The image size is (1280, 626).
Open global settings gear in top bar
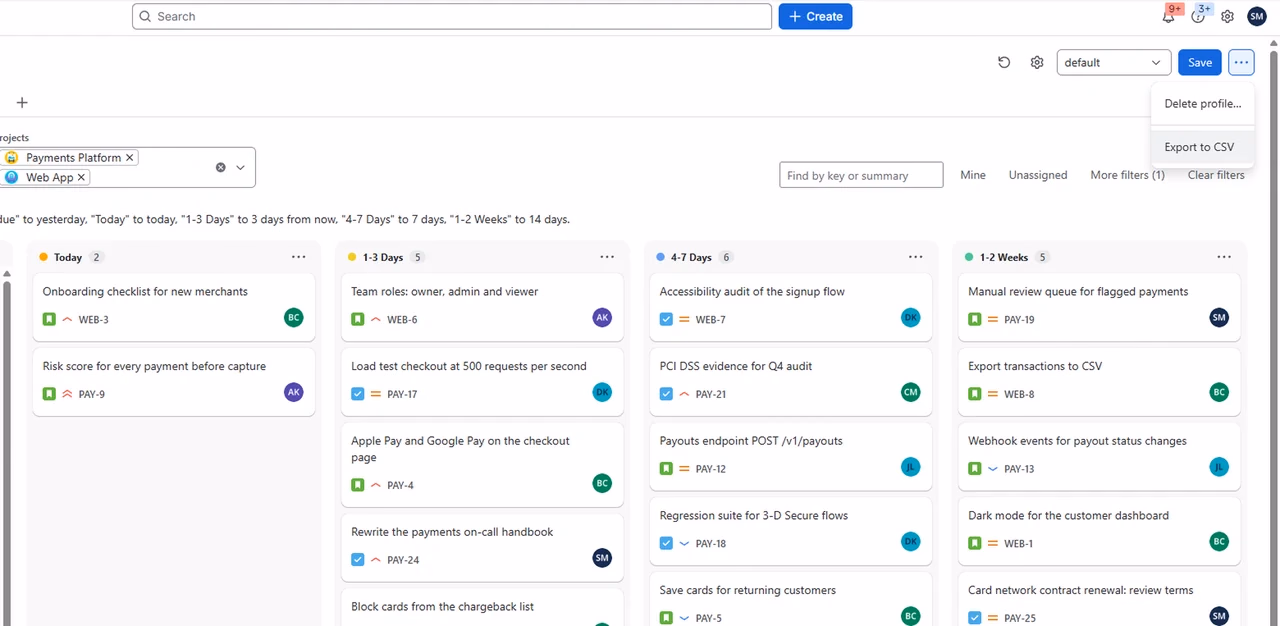pos(1227,17)
